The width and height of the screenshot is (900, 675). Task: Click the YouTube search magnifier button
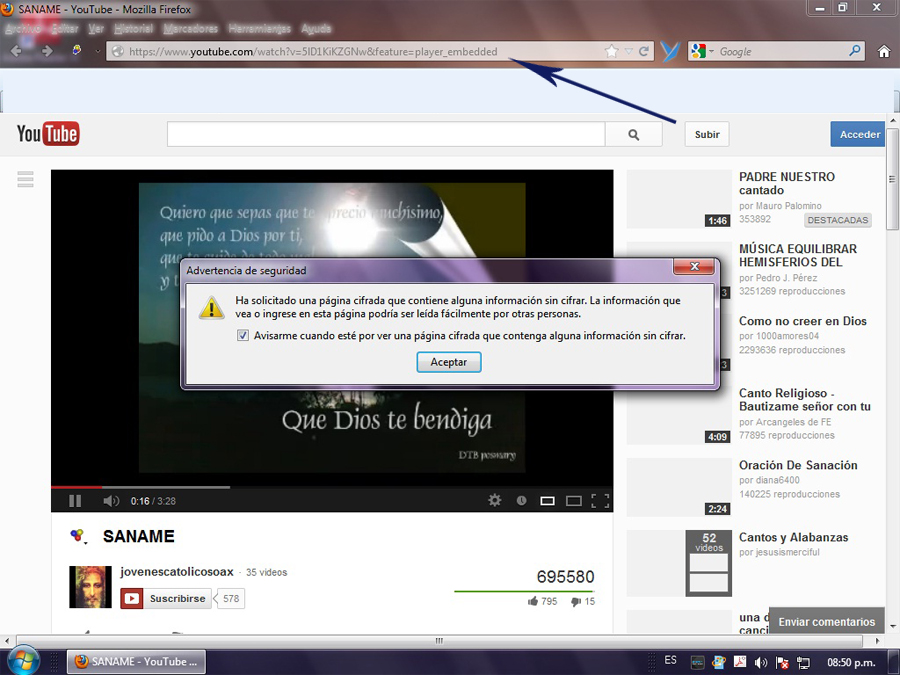tap(634, 134)
